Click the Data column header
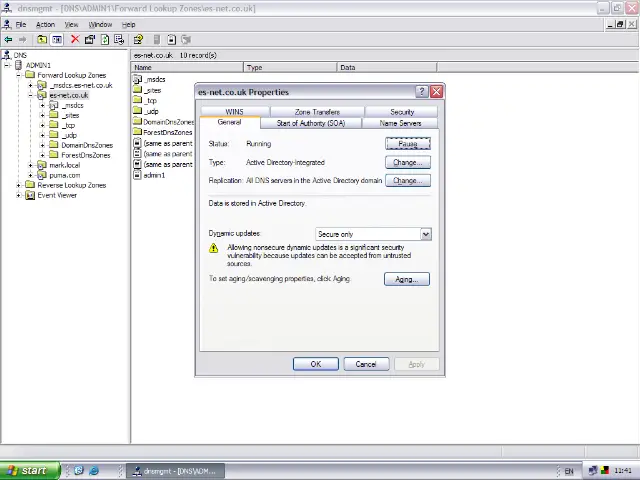This screenshot has width=640, height=480. coord(387,67)
